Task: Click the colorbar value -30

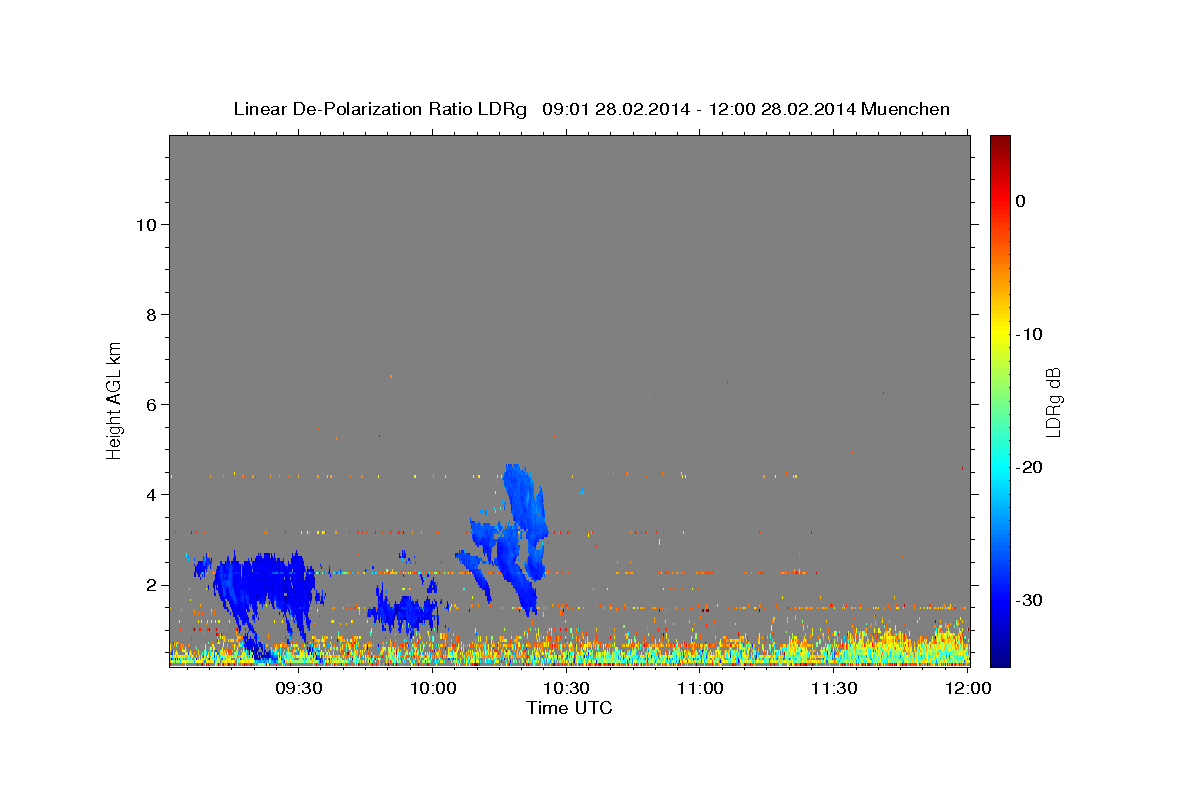Action: click(1029, 600)
